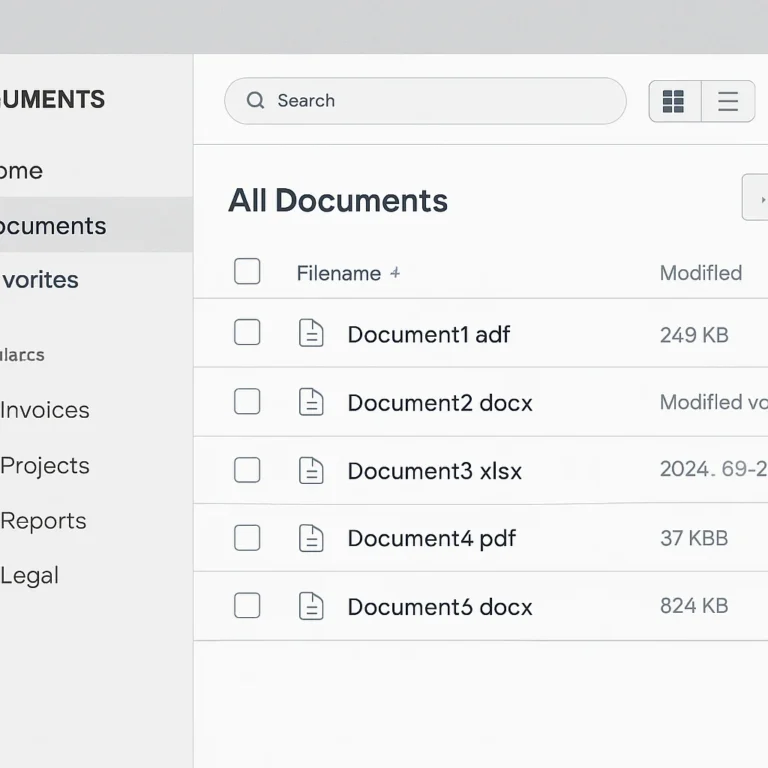Viewport: 768px width, 768px height.
Task: Open the file Document5 docx
Action: tap(440, 607)
